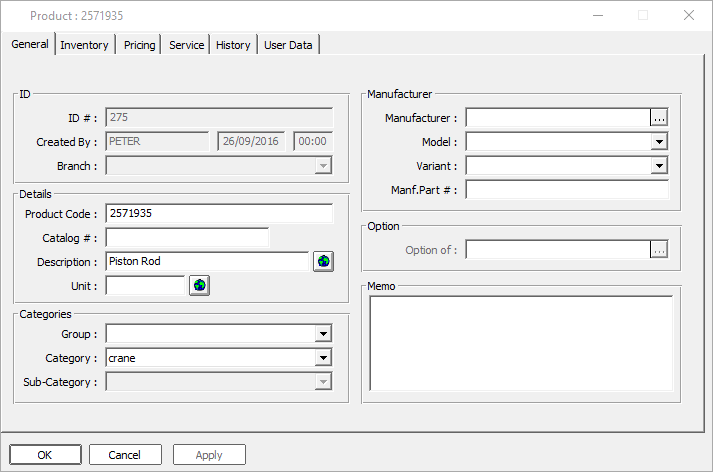Open Option of lookup ellipsis button
The image size is (713, 472).
659,250
